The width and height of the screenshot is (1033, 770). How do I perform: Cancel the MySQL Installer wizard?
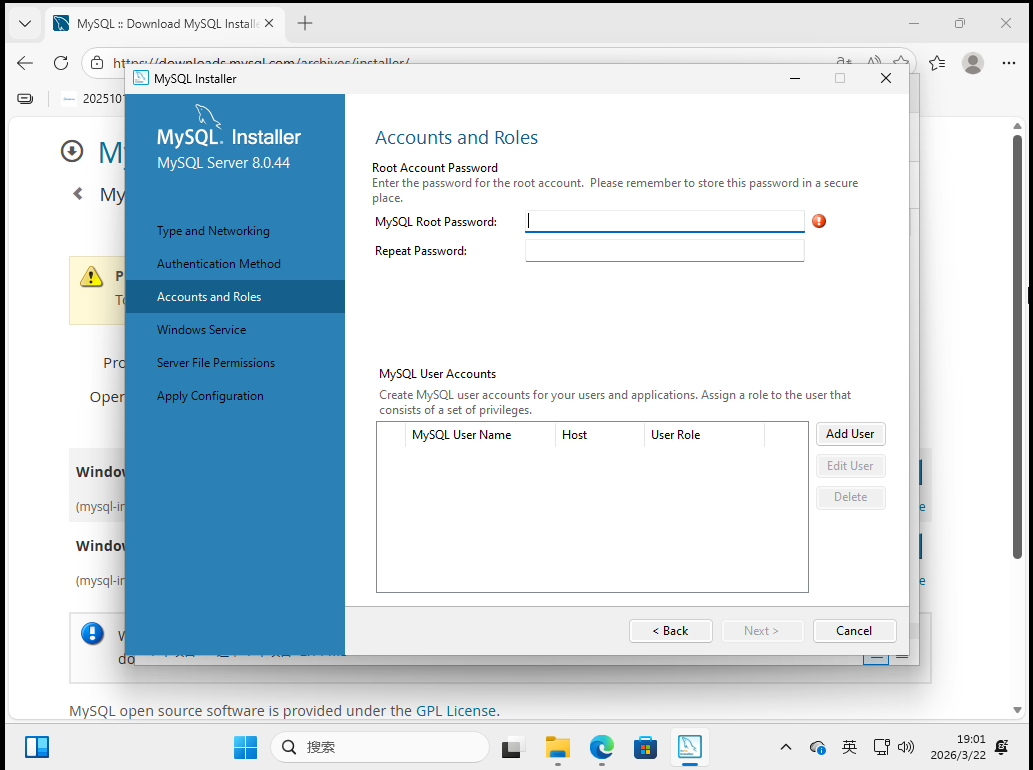click(x=854, y=631)
